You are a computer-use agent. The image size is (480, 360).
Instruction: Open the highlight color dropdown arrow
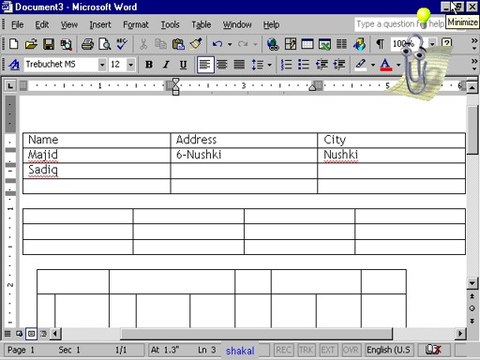[x=373, y=64]
